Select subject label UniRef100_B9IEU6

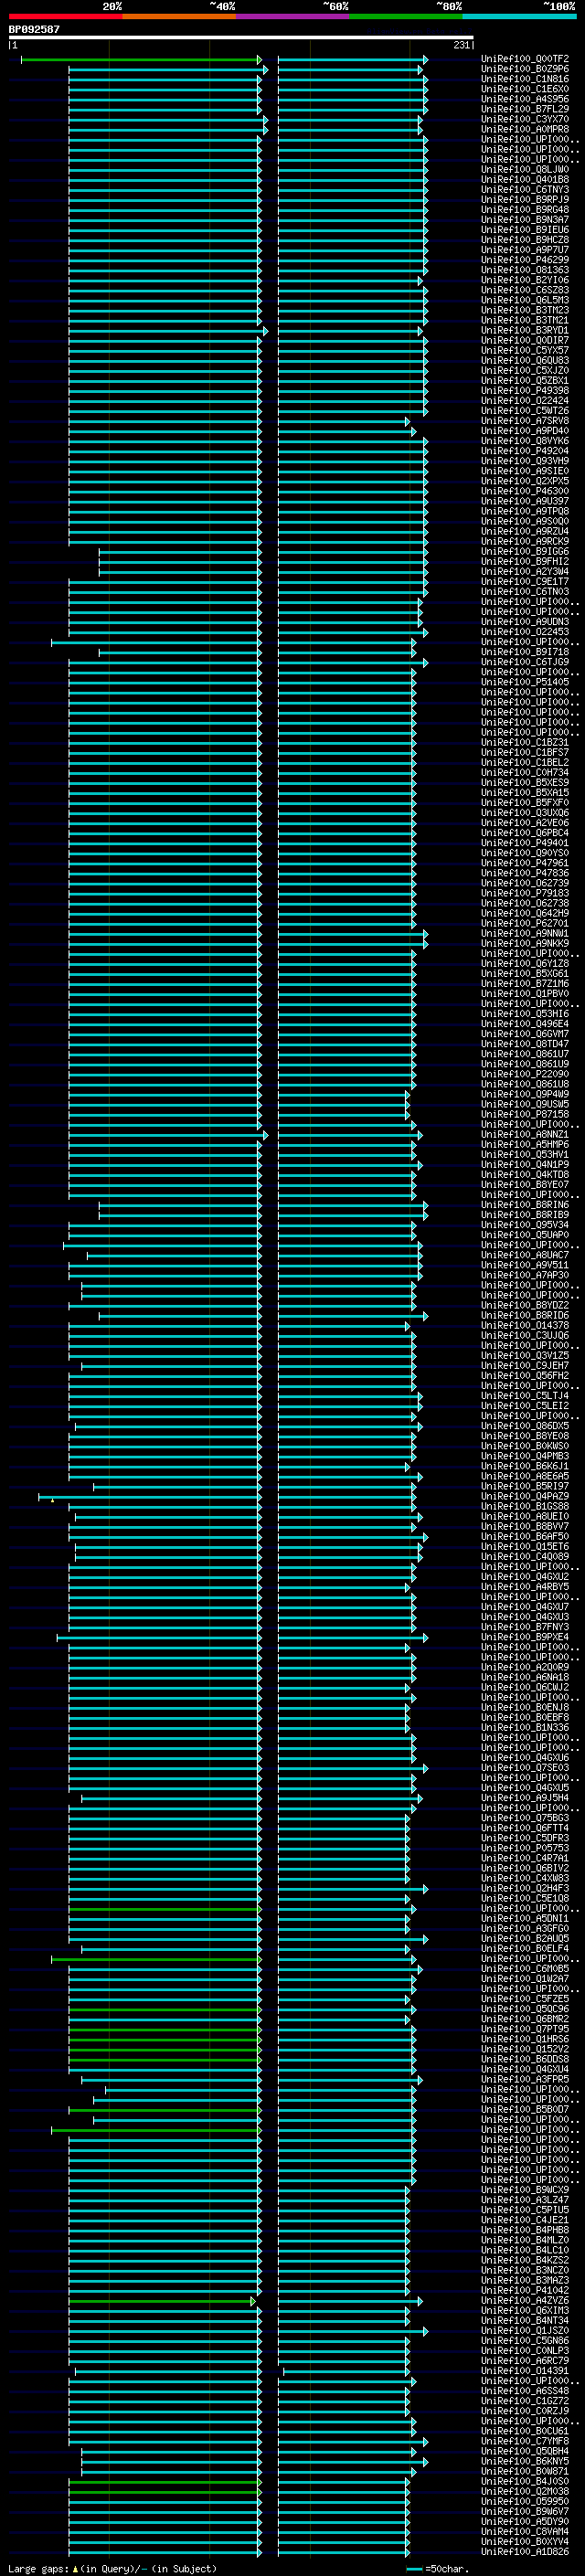pyautogui.click(x=525, y=230)
